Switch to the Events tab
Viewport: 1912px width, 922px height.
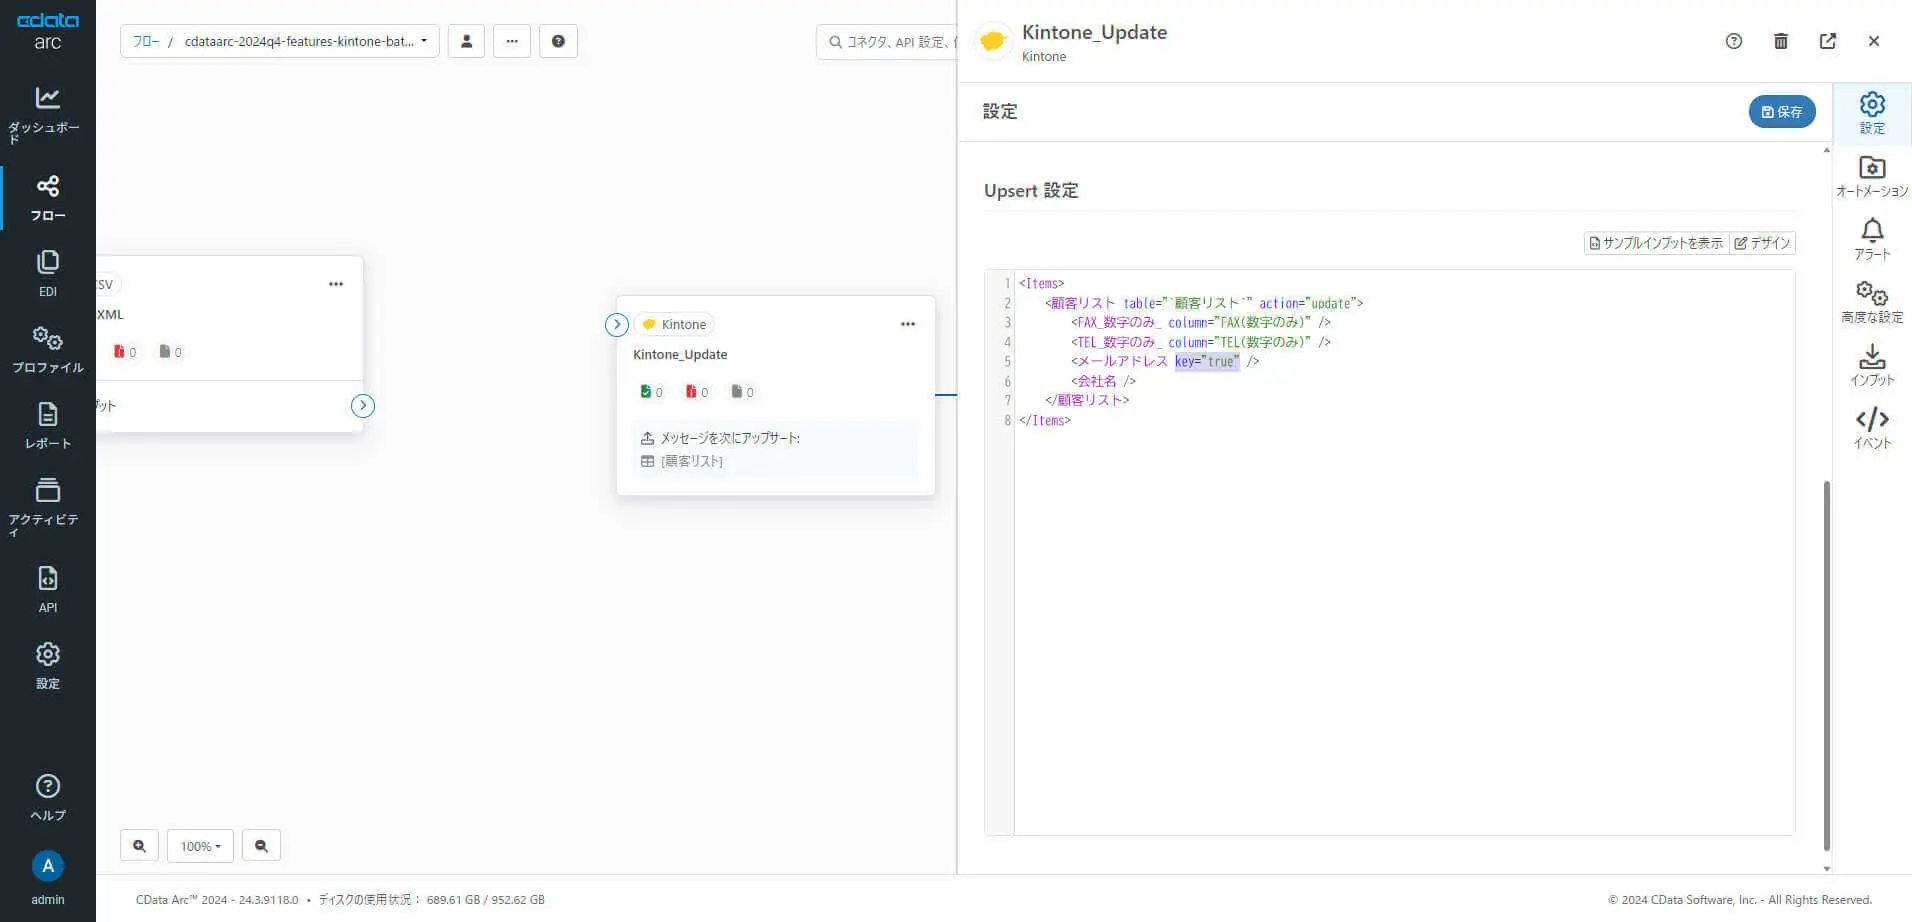coord(1872,428)
